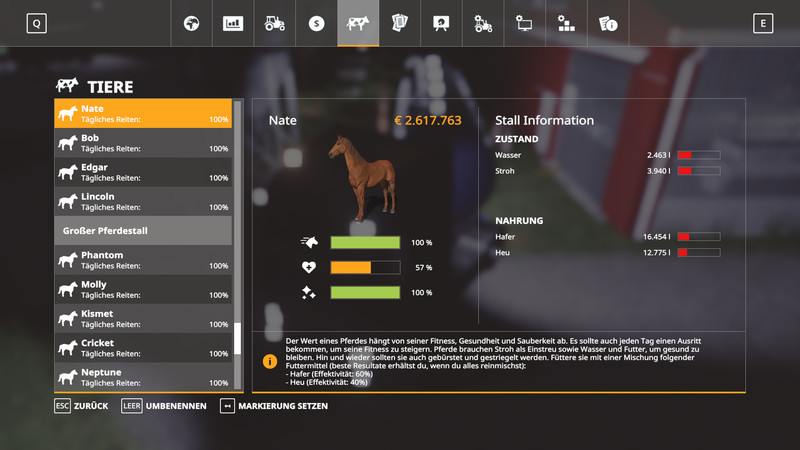The image size is (800, 450).
Task: Open the contracts cards tab
Action: click(399, 23)
